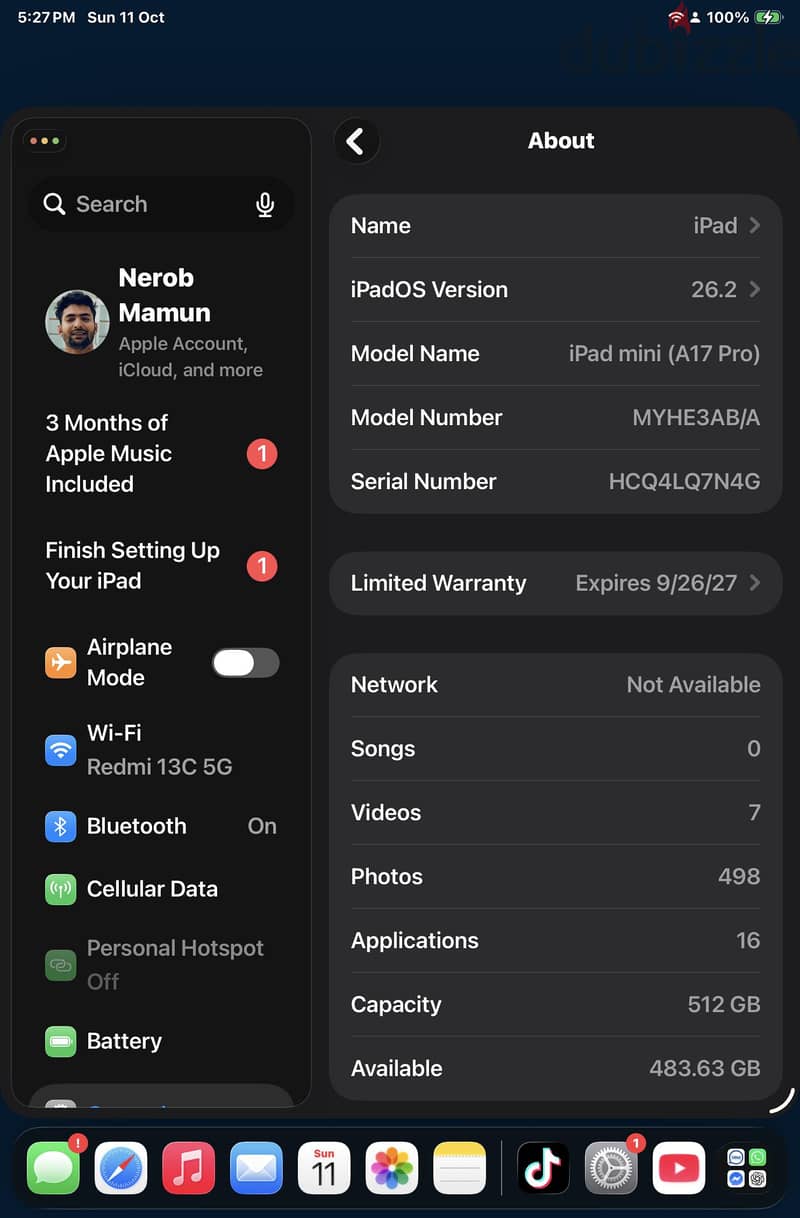Go back with the chevron button

pos(356,141)
